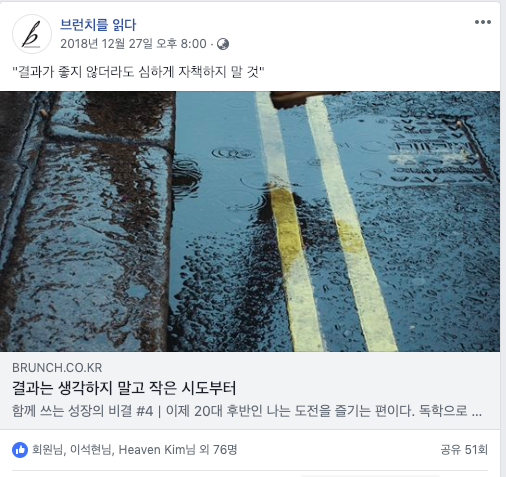Viewport: 506px width, 477px height.
Task: Open the rainy road article image
Action: pyautogui.click(x=250, y=221)
